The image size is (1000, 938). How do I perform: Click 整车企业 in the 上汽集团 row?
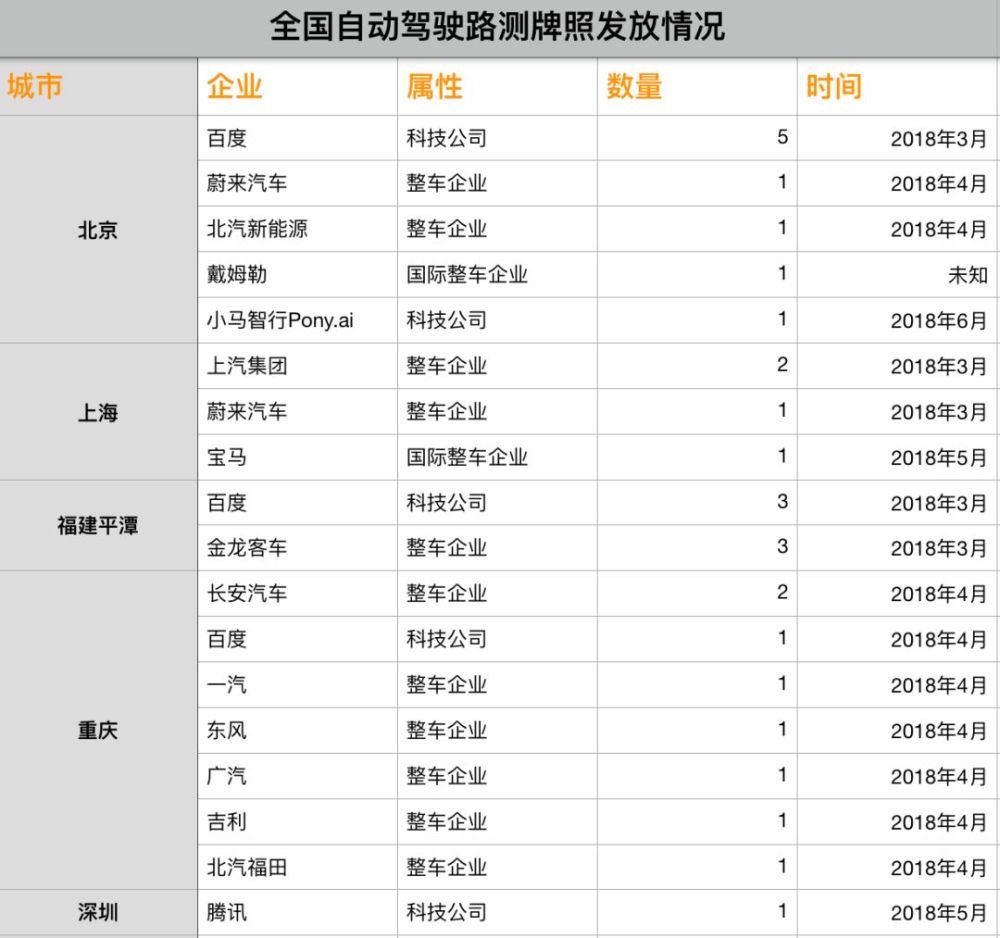click(x=446, y=365)
